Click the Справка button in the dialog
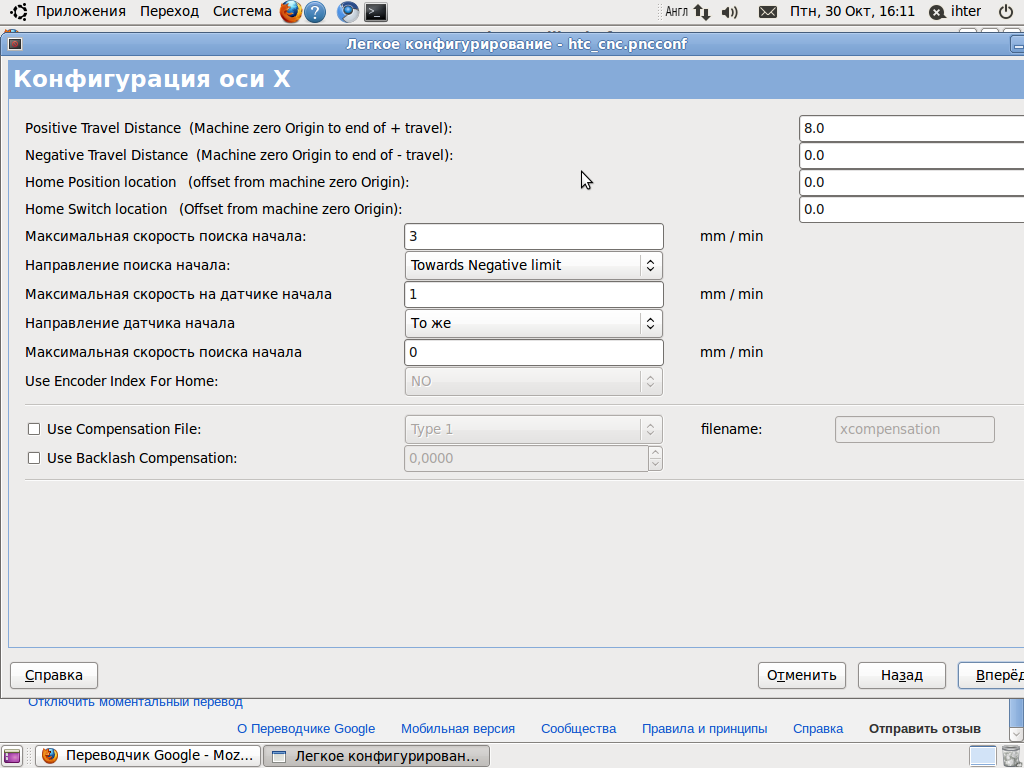The height and width of the screenshot is (768, 1024). [54, 675]
